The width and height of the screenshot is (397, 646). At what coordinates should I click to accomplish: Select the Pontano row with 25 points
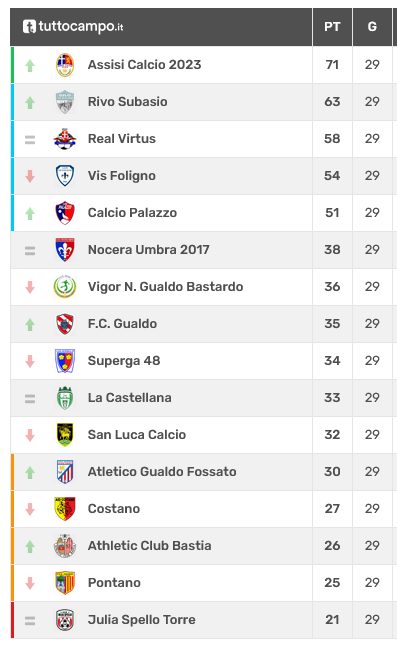point(201,583)
